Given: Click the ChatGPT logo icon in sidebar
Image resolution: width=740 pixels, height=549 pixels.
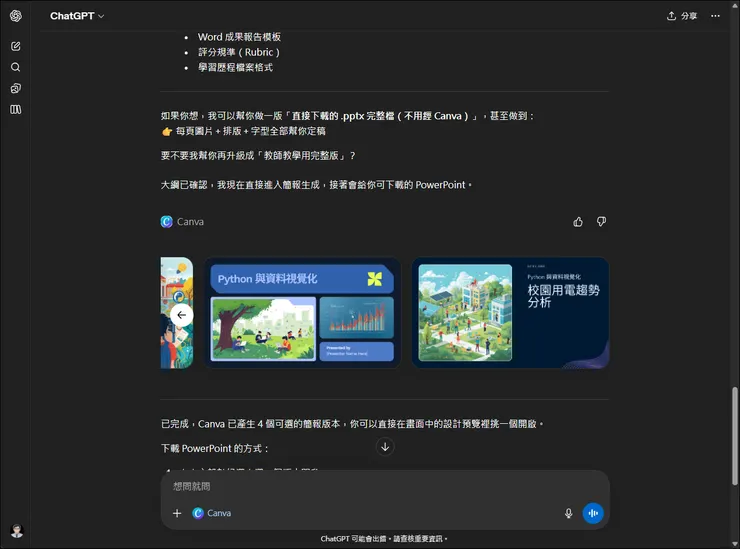Looking at the screenshot, I should 16,16.
